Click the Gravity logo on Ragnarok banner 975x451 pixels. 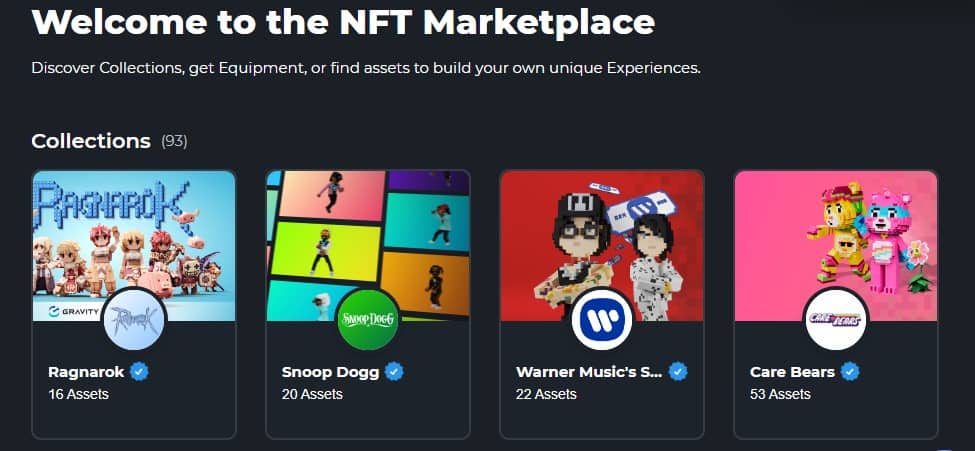(x=73, y=311)
